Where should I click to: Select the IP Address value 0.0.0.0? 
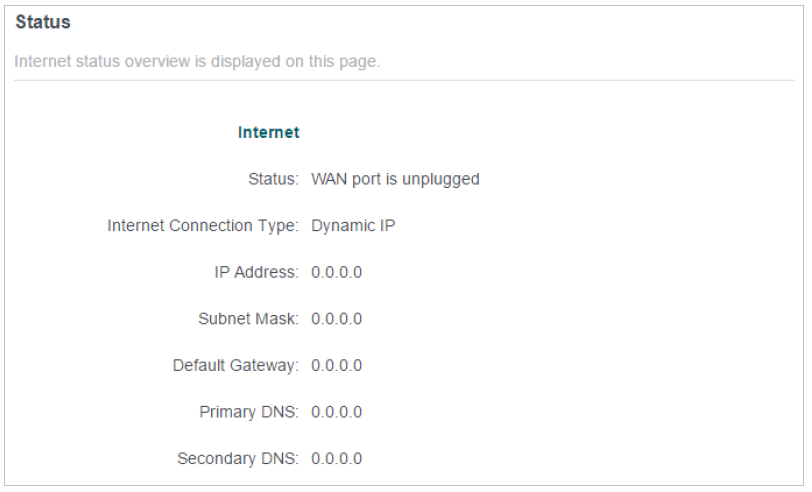click(x=336, y=272)
